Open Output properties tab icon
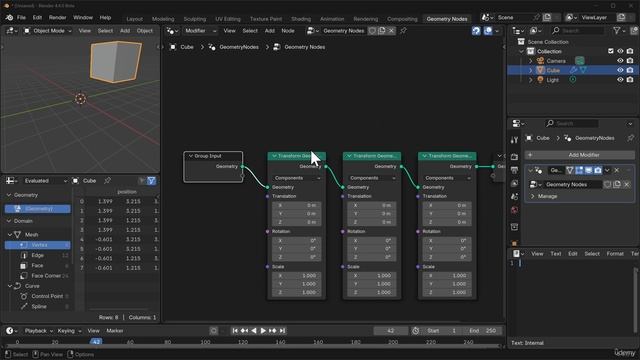 pyautogui.click(x=514, y=170)
